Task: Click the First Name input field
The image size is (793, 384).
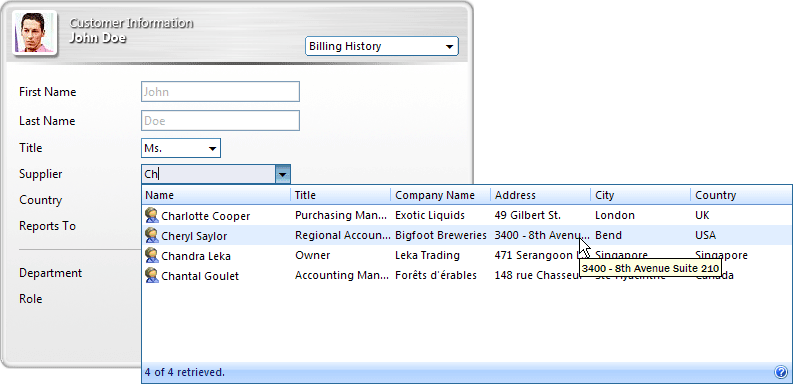Action: tap(220, 92)
